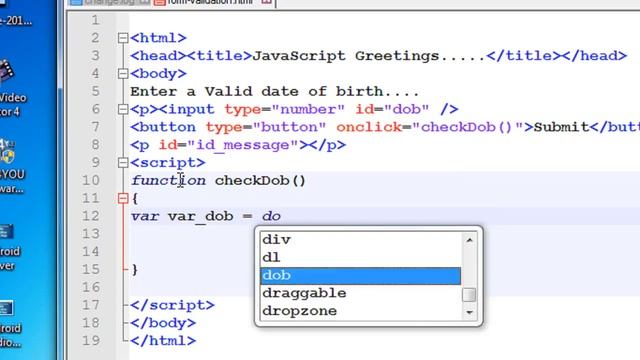Click the opening brace on line 11

point(135,198)
